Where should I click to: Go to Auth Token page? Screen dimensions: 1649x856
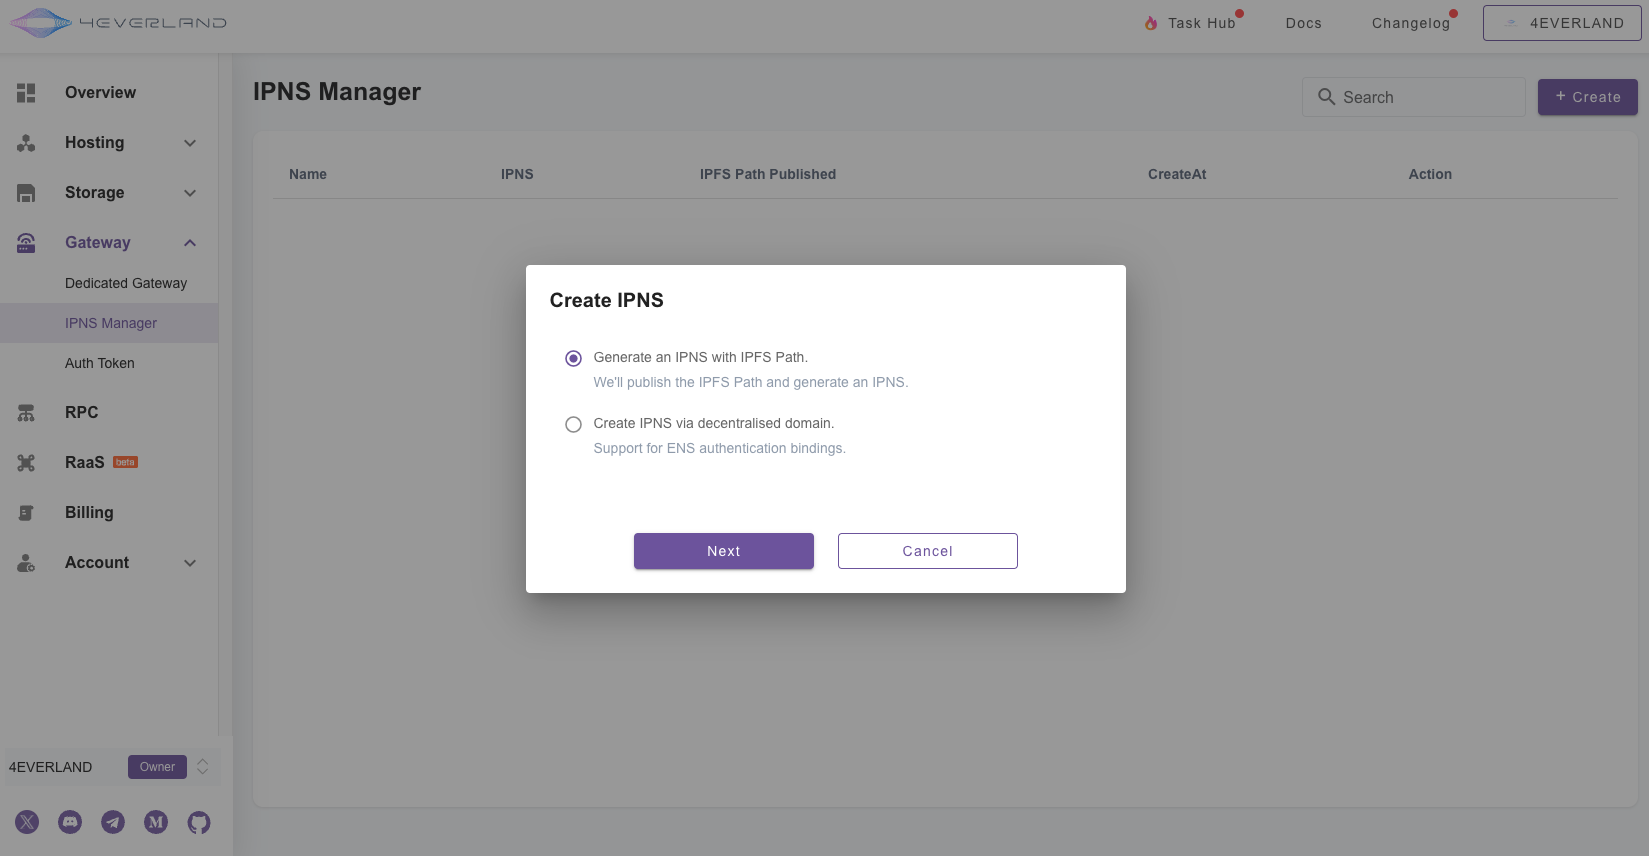click(100, 363)
